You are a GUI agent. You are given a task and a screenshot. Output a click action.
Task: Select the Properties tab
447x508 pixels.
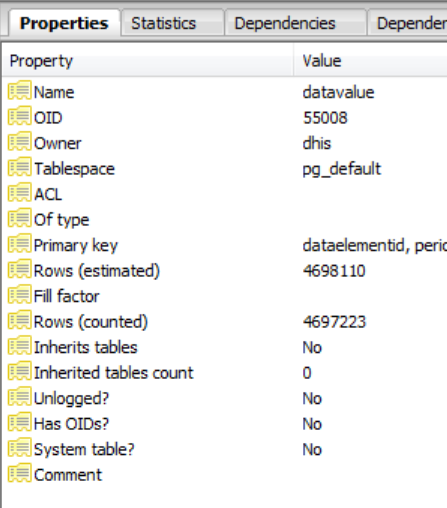64,23
